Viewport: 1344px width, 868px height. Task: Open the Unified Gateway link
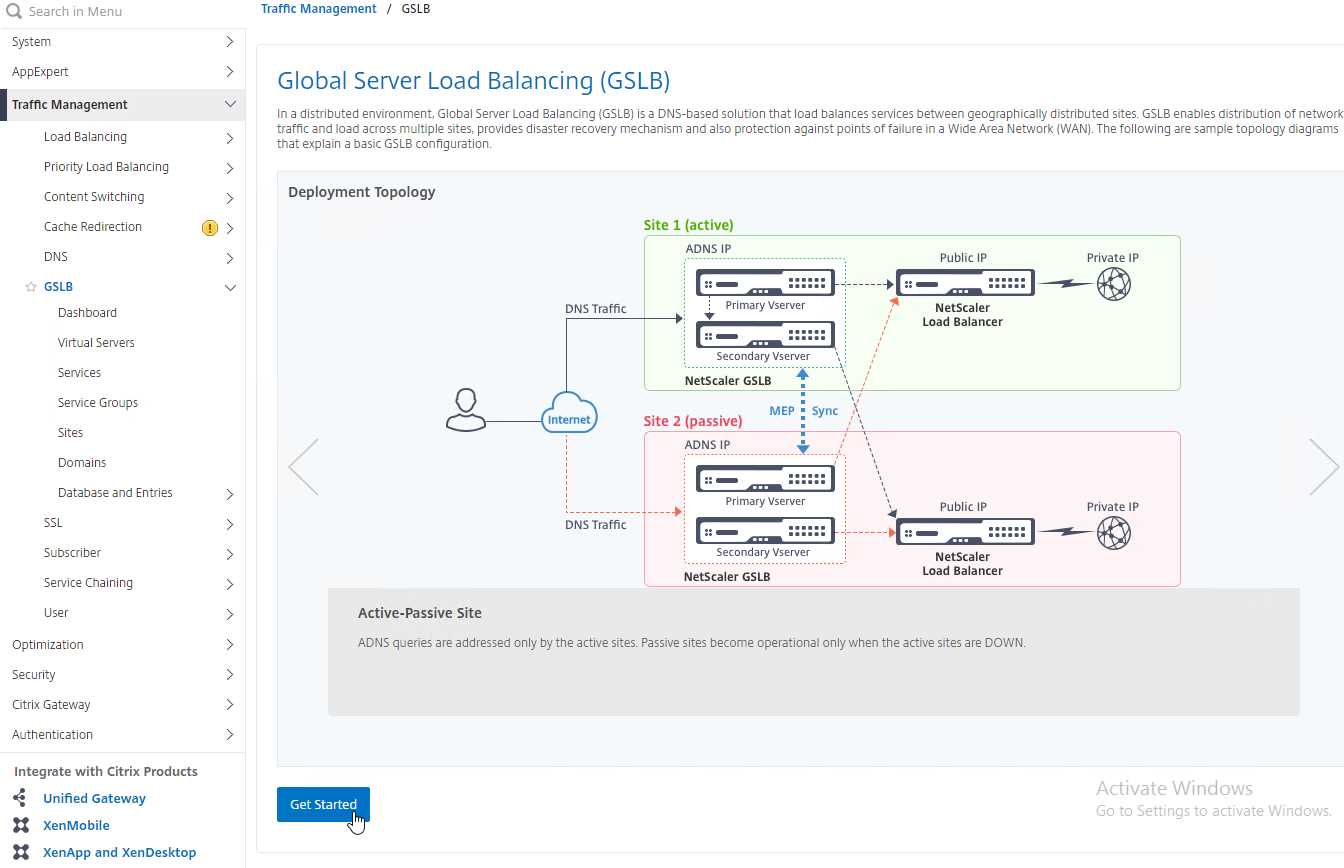tap(94, 799)
